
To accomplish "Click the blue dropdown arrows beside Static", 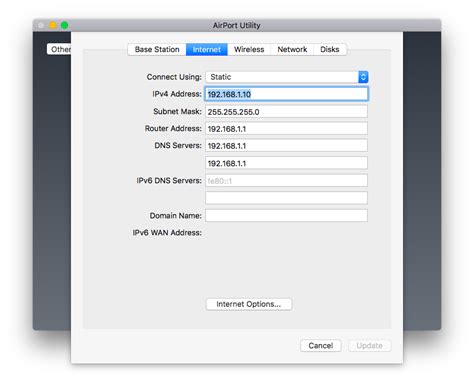I will (x=363, y=77).
